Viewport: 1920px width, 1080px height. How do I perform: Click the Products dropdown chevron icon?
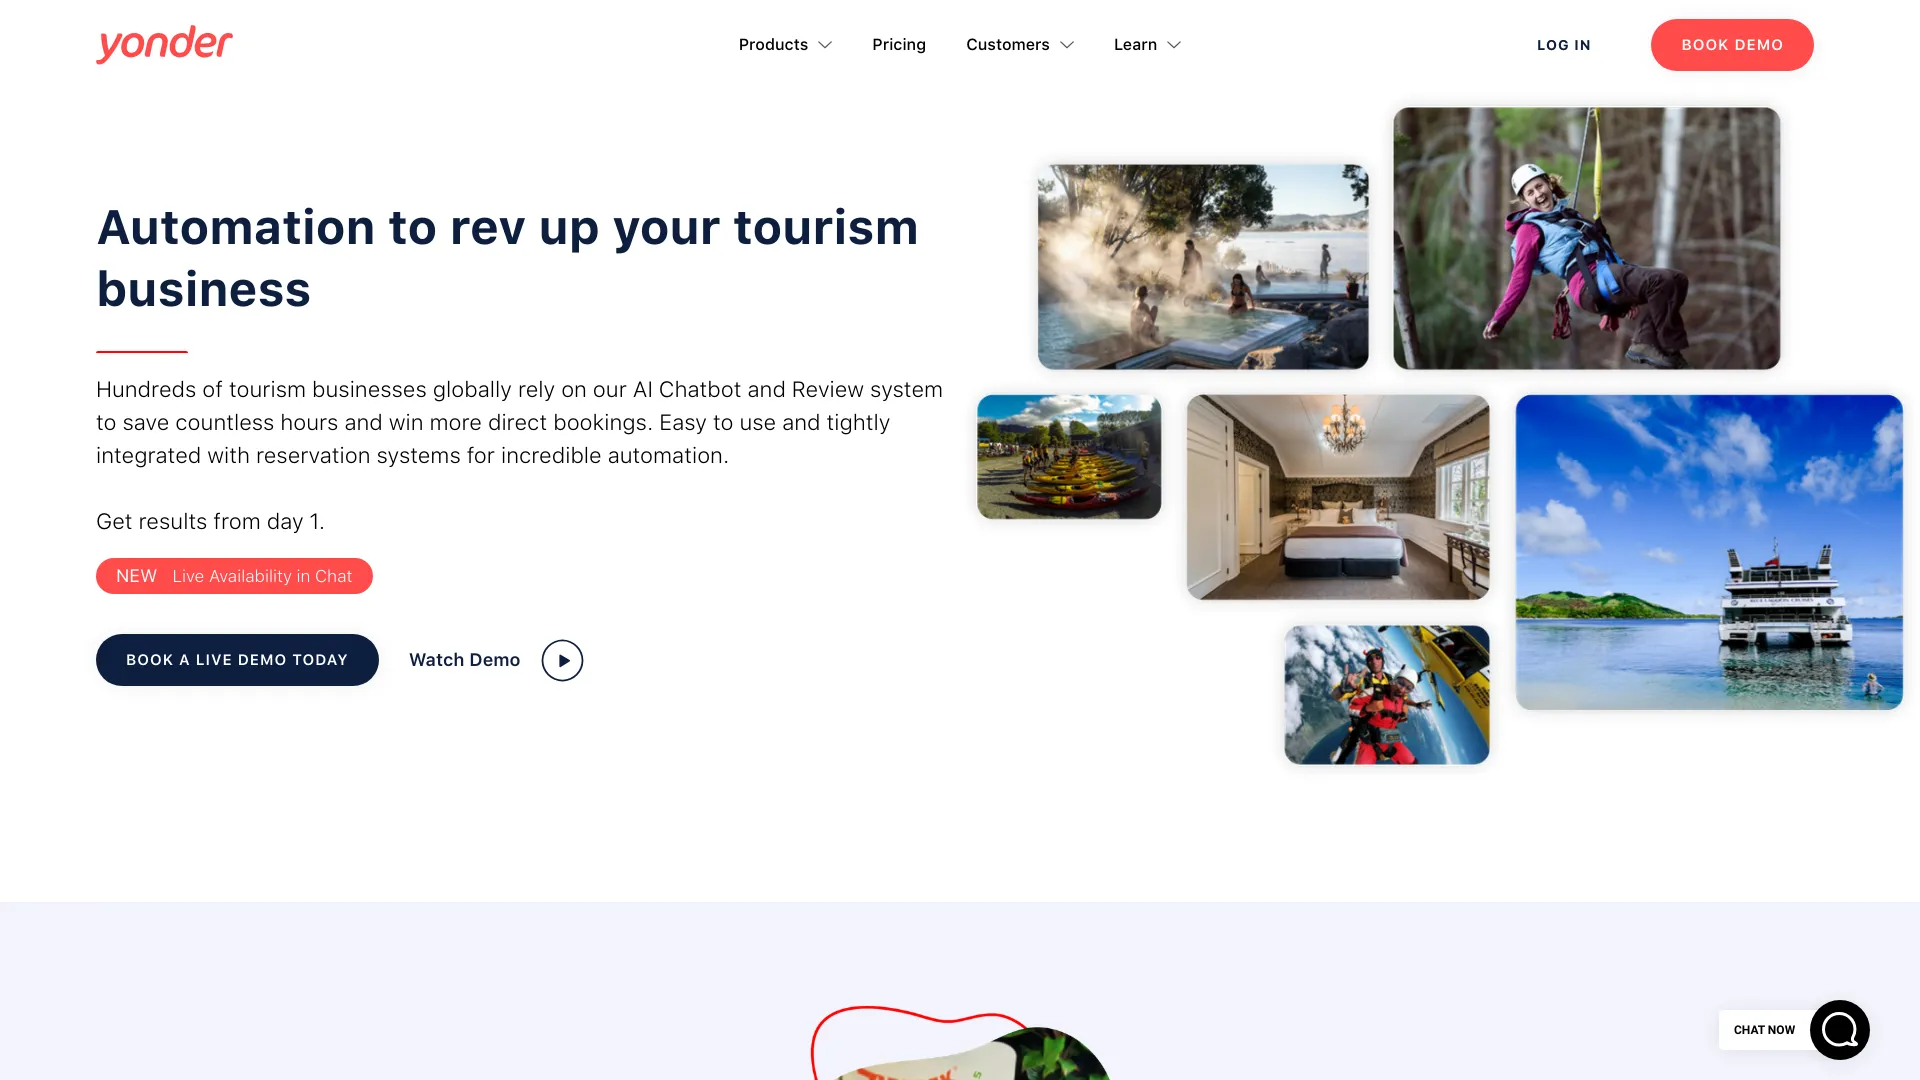[x=824, y=45]
